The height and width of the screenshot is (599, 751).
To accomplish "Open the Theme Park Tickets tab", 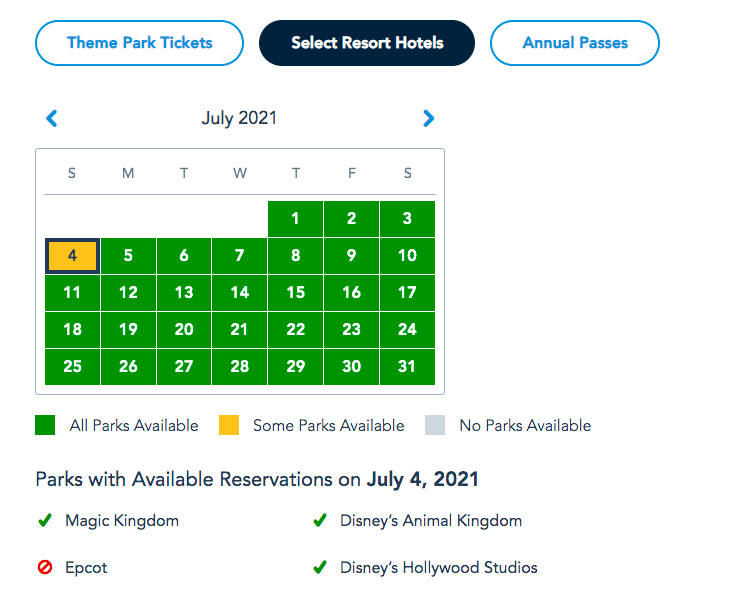I will tap(139, 43).
